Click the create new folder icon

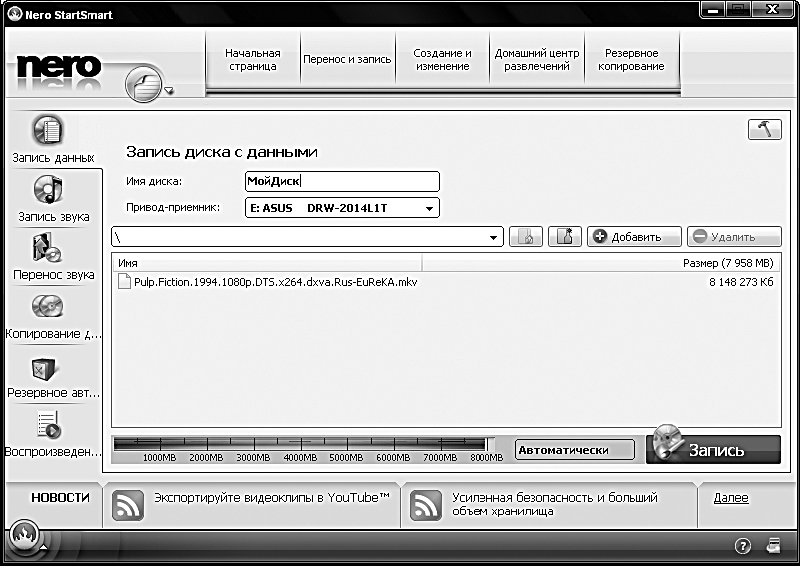(x=565, y=237)
